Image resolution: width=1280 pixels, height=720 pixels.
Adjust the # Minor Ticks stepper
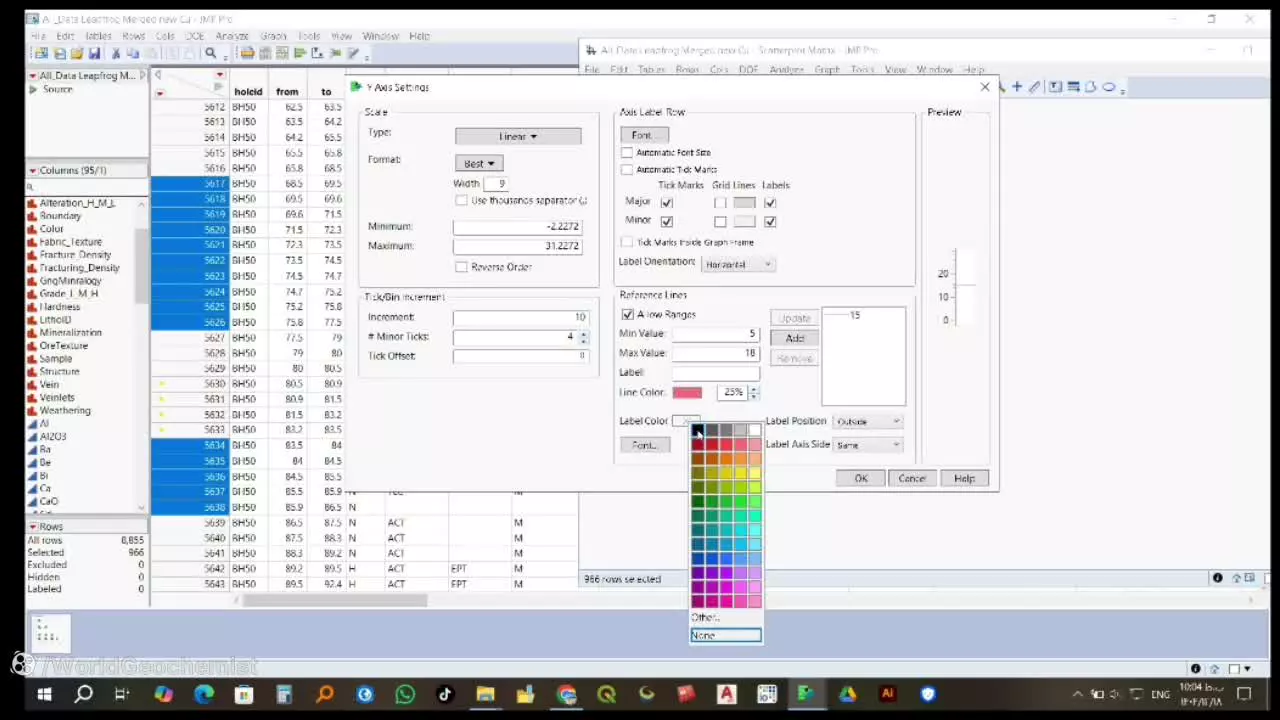point(584,337)
